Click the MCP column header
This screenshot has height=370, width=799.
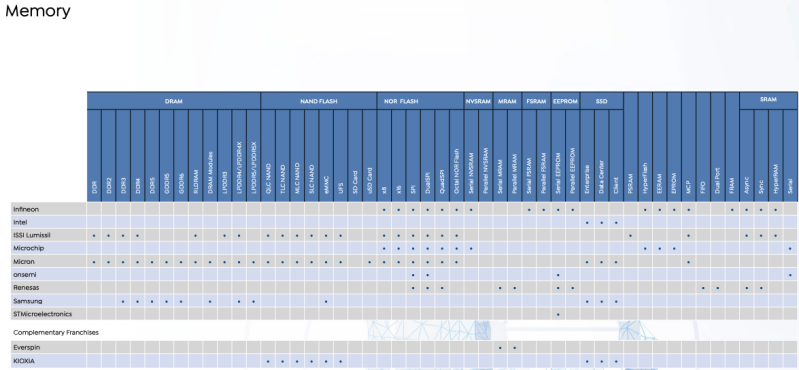click(688, 147)
